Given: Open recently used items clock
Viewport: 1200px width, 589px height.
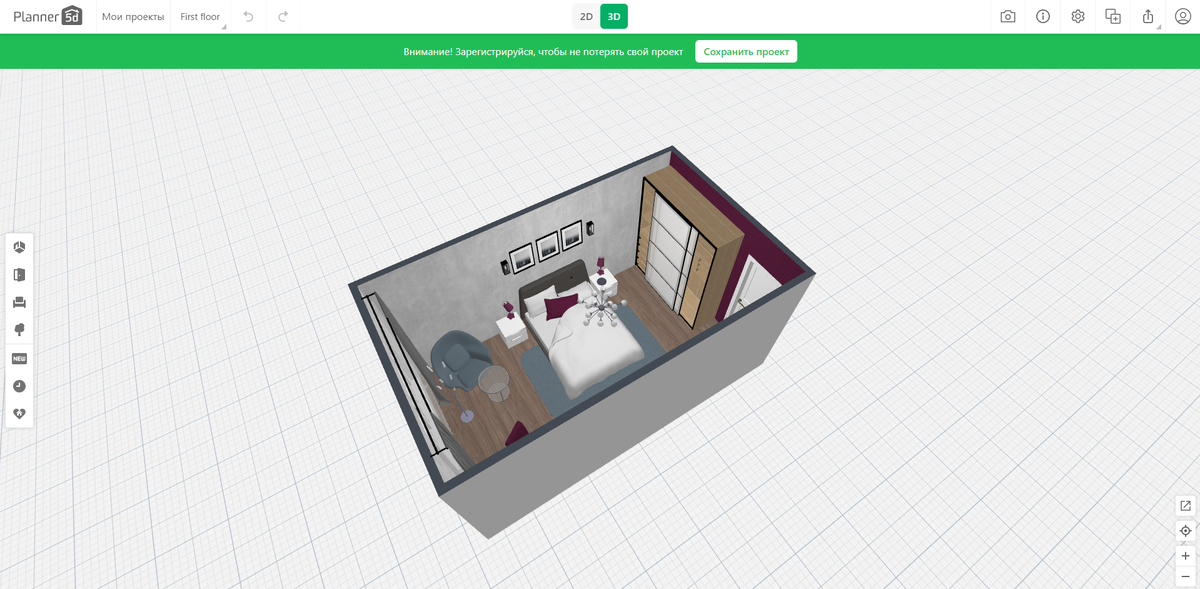Looking at the screenshot, I should (x=19, y=386).
